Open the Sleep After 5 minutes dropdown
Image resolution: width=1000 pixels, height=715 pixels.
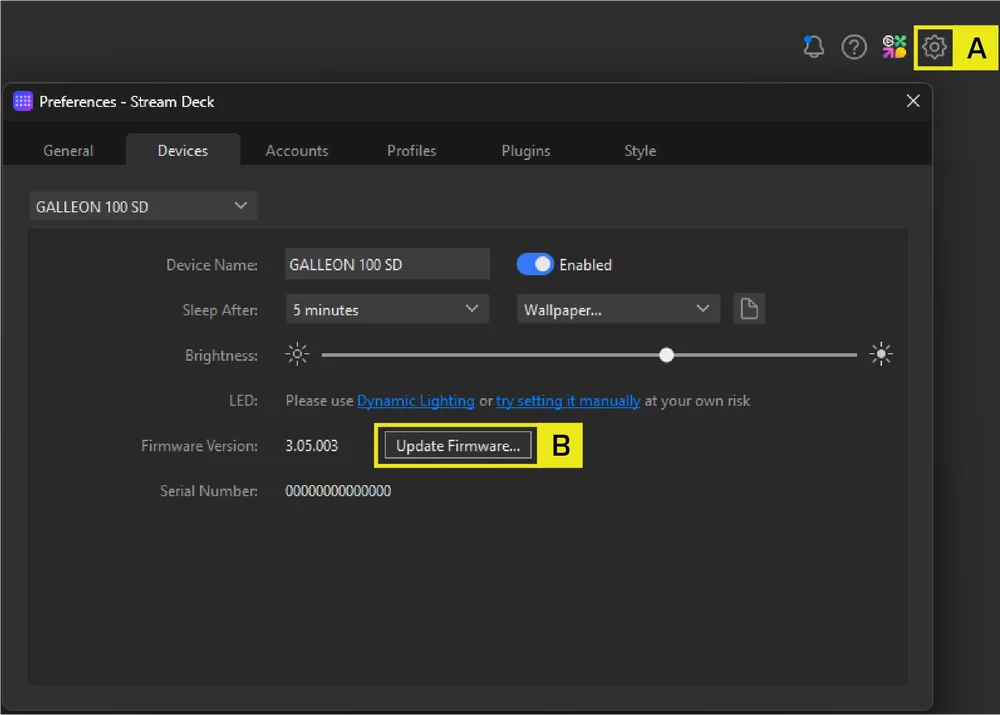click(x=387, y=310)
